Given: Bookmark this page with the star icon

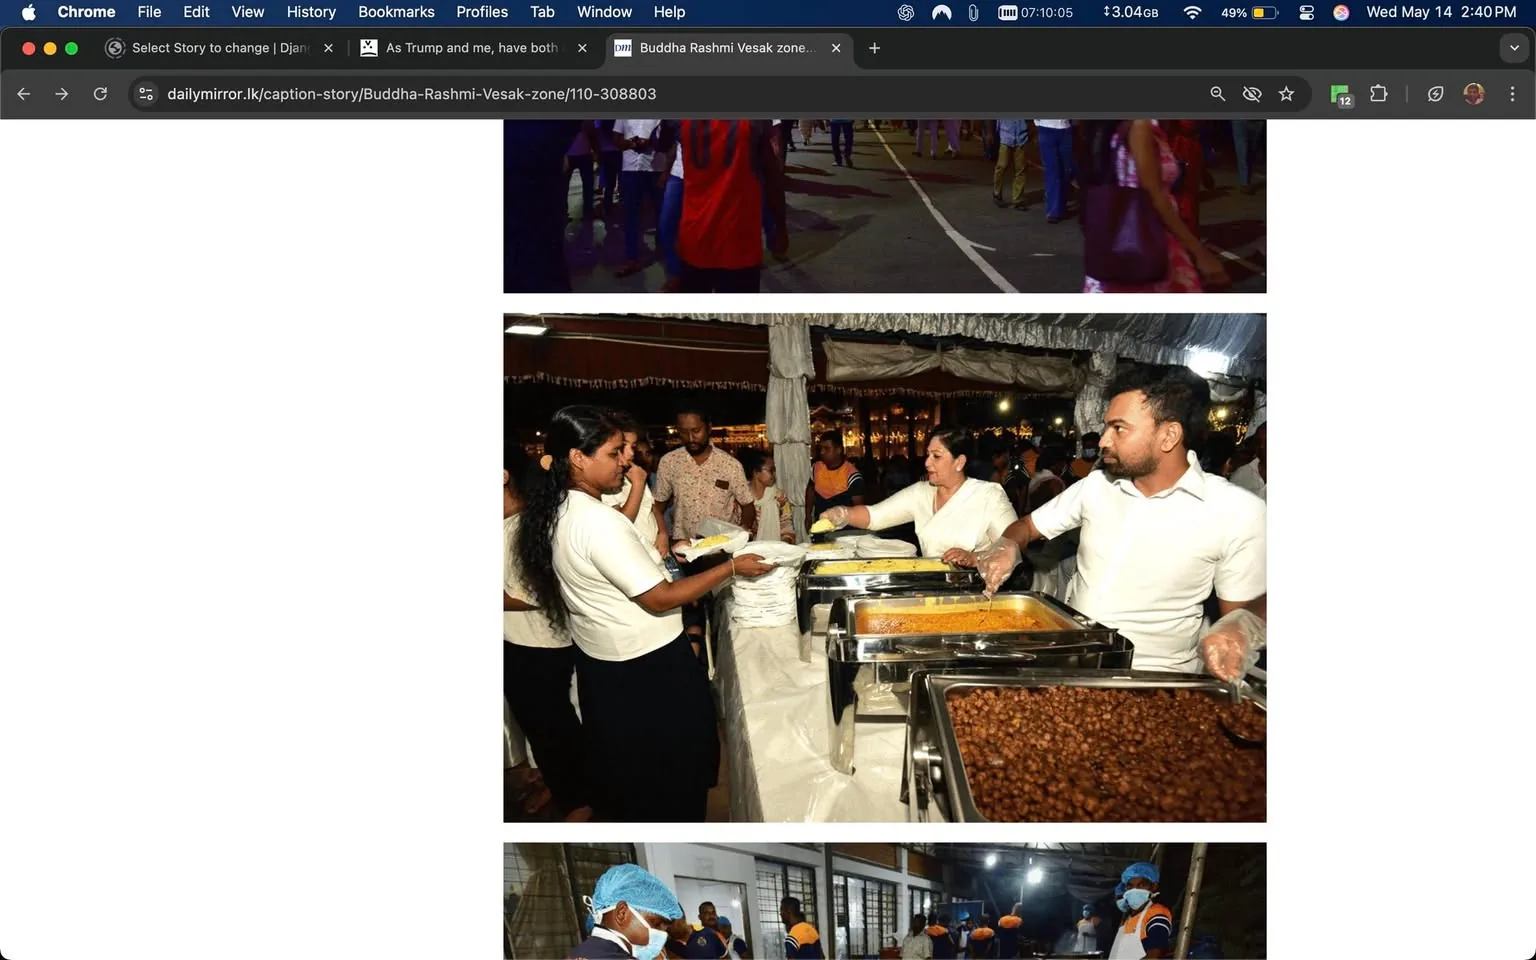Looking at the screenshot, I should [1287, 93].
